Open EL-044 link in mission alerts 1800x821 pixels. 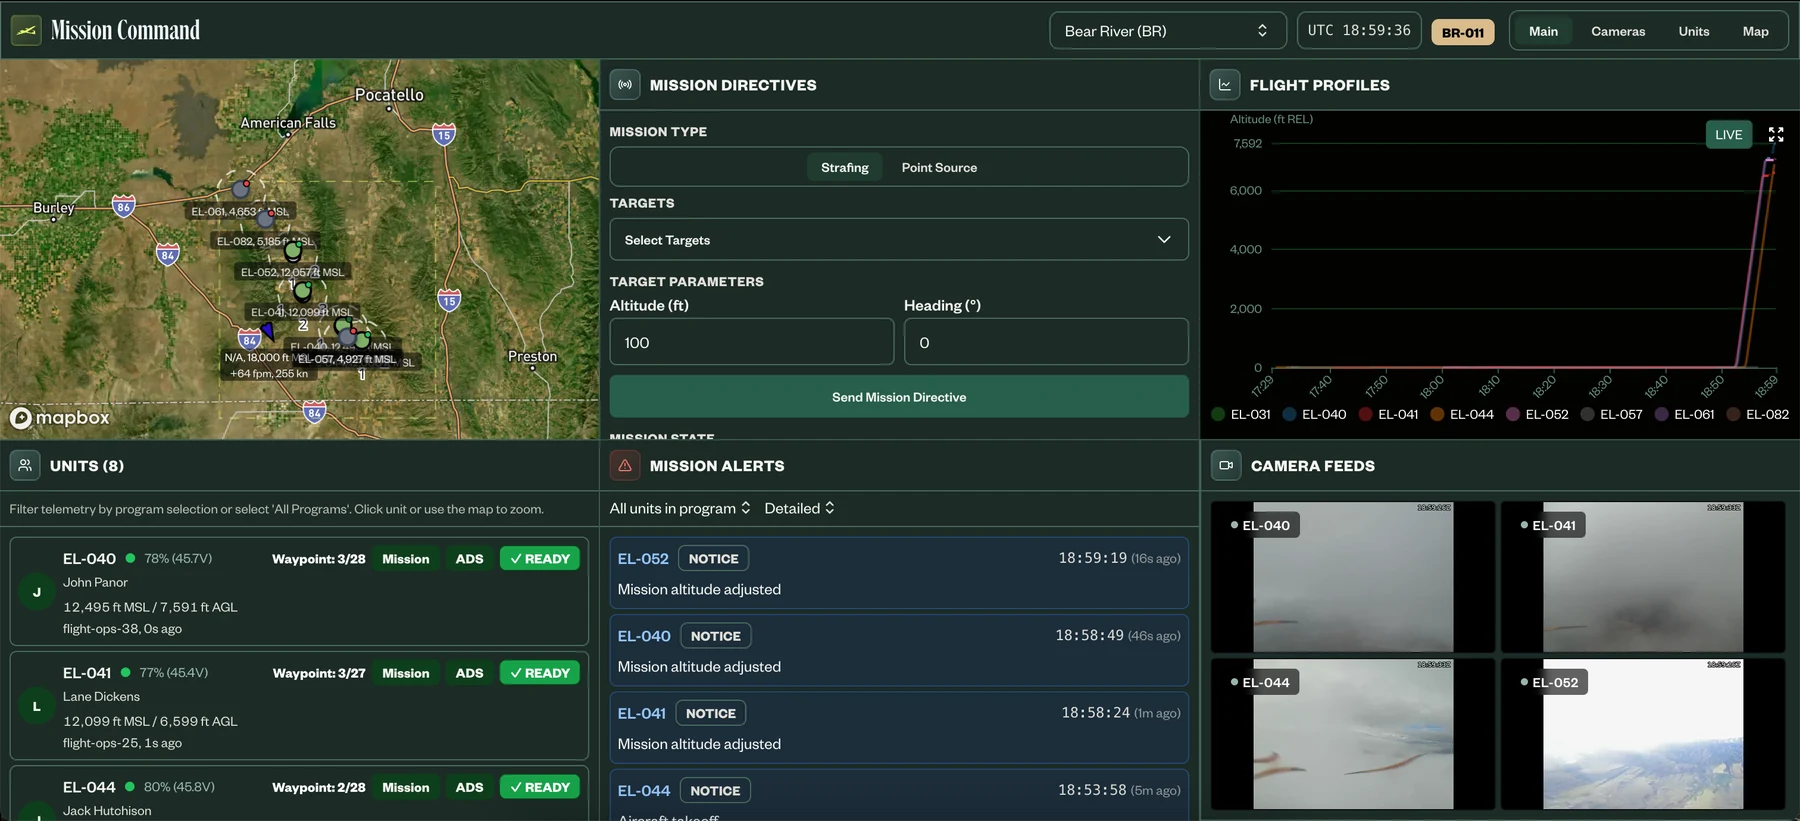(644, 790)
